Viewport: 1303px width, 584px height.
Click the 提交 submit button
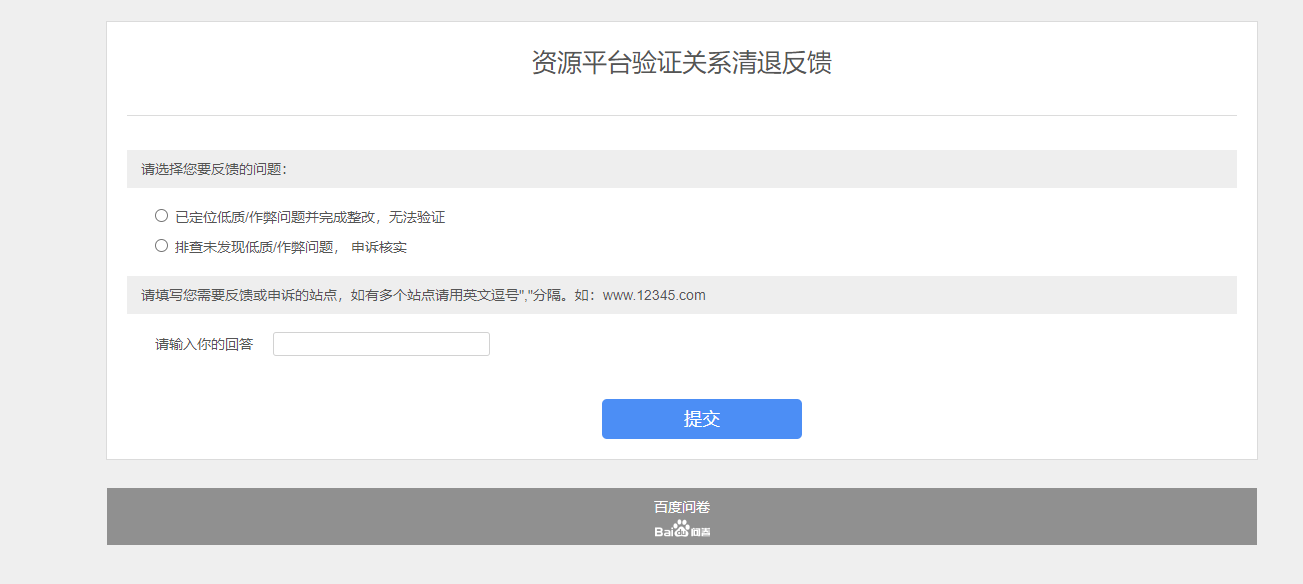(x=701, y=419)
